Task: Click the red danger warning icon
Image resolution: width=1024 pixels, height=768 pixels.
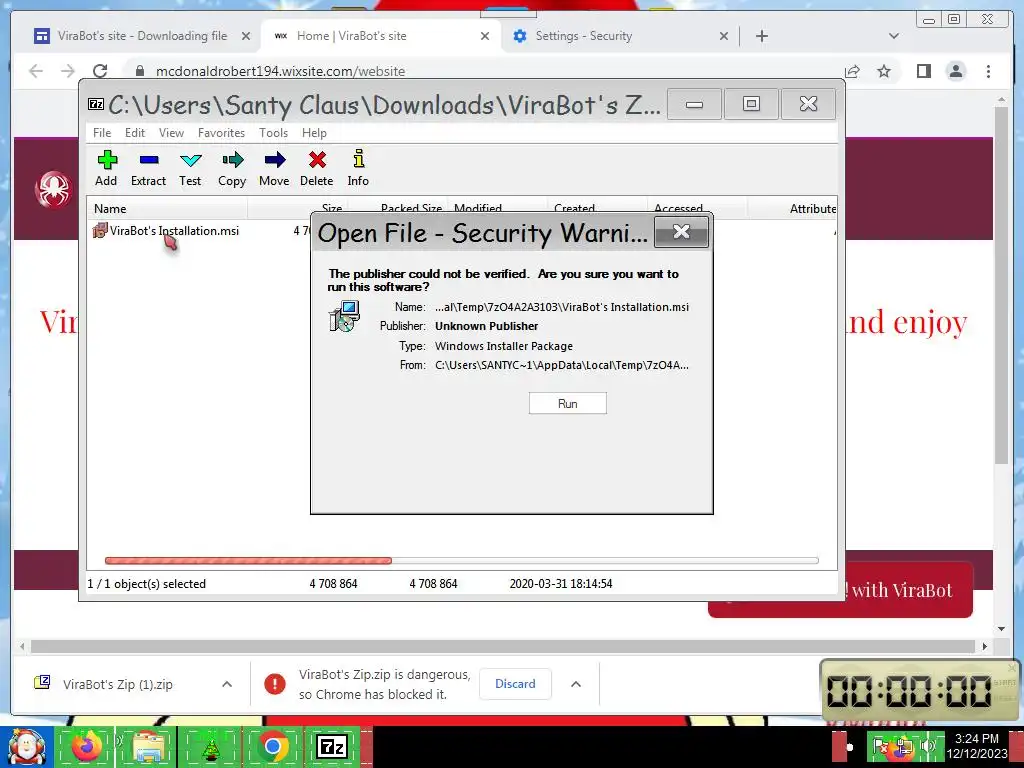Action: (275, 684)
